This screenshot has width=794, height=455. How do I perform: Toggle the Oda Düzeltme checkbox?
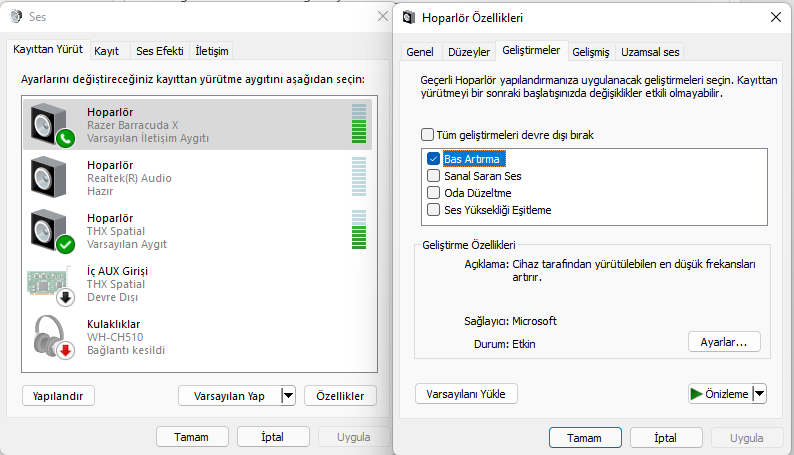(x=434, y=193)
